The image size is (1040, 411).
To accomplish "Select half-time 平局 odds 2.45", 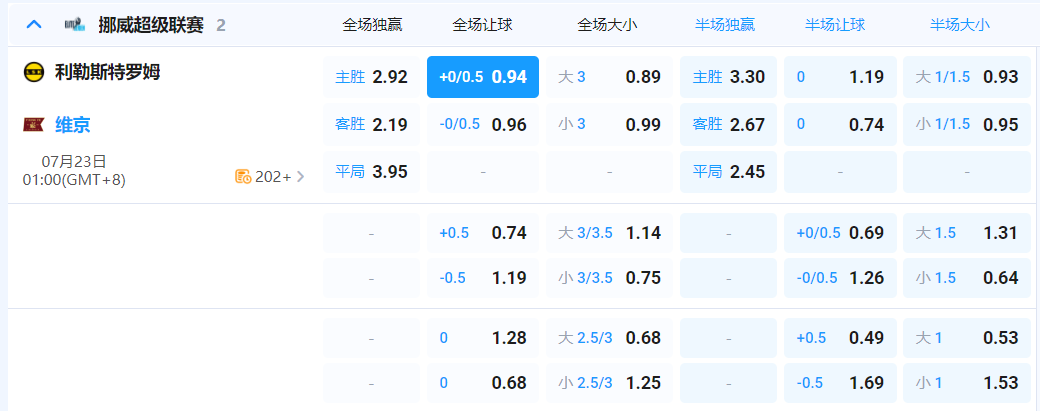I will [728, 172].
